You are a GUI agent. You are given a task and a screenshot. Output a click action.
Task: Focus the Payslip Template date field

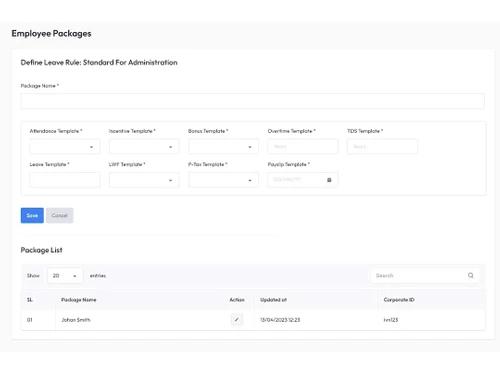(x=303, y=180)
